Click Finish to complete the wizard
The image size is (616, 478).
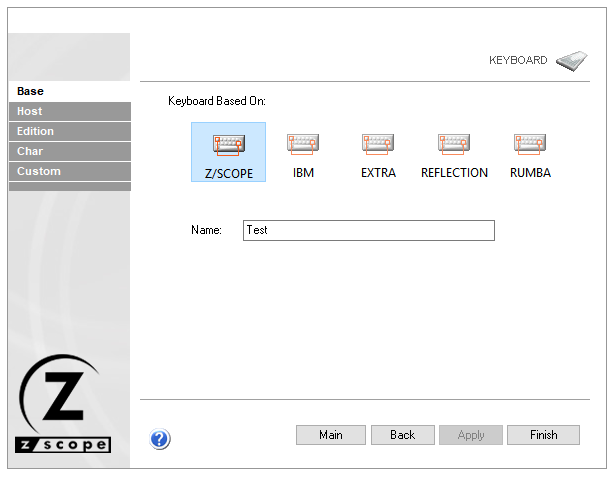pyautogui.click(x=543, y=435)
